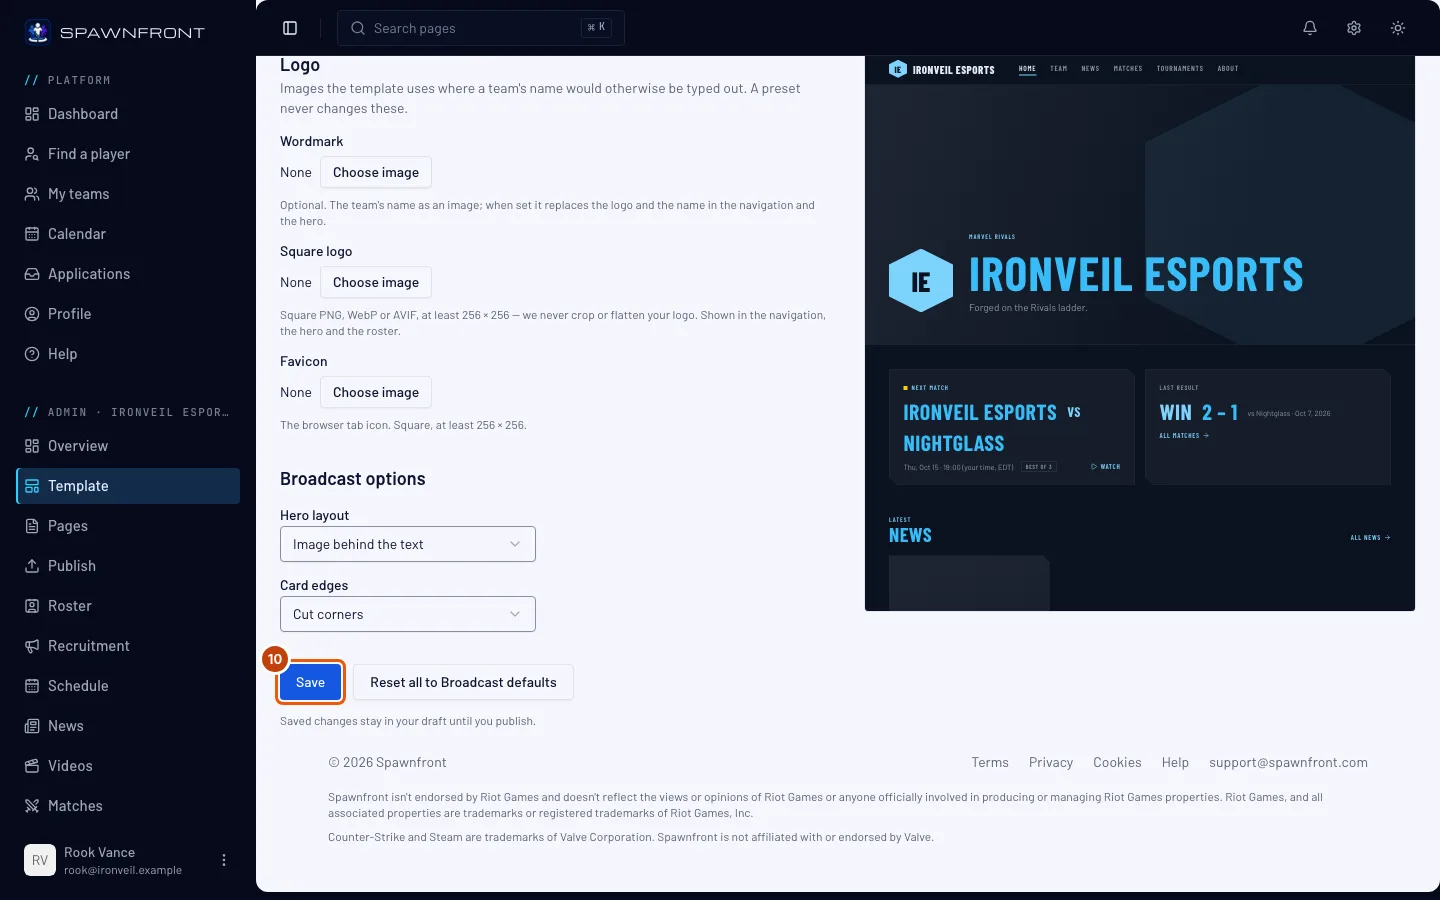Click the Publish upload icon
This screenshot has height=900, width=1440.
pos(32,566)
